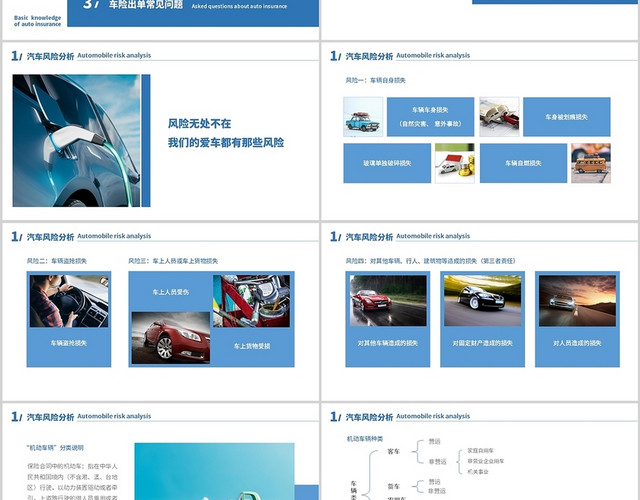The width and height of the screenshot is (640, 500).
Task: Click the 对固定财产造成的损失 caption
Action: (482, 343)
